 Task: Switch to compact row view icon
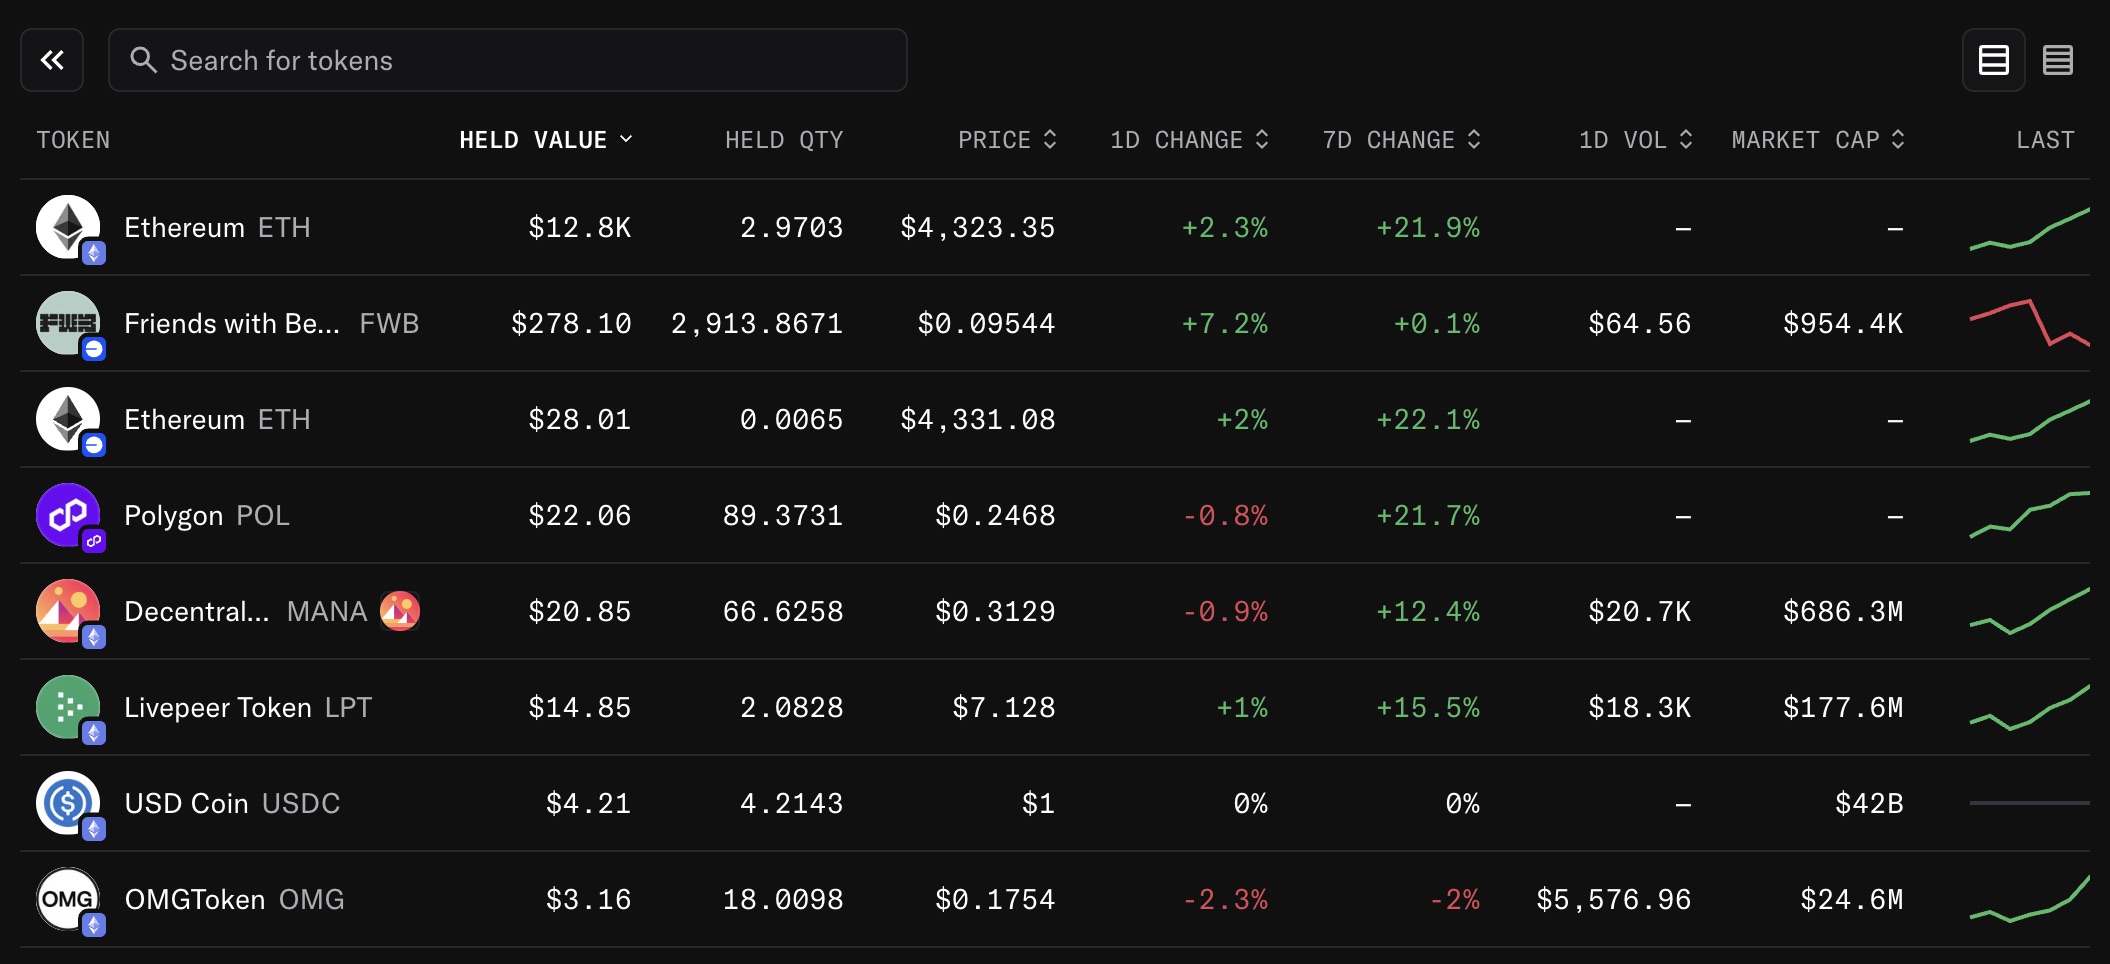(x=2057, y=60)
